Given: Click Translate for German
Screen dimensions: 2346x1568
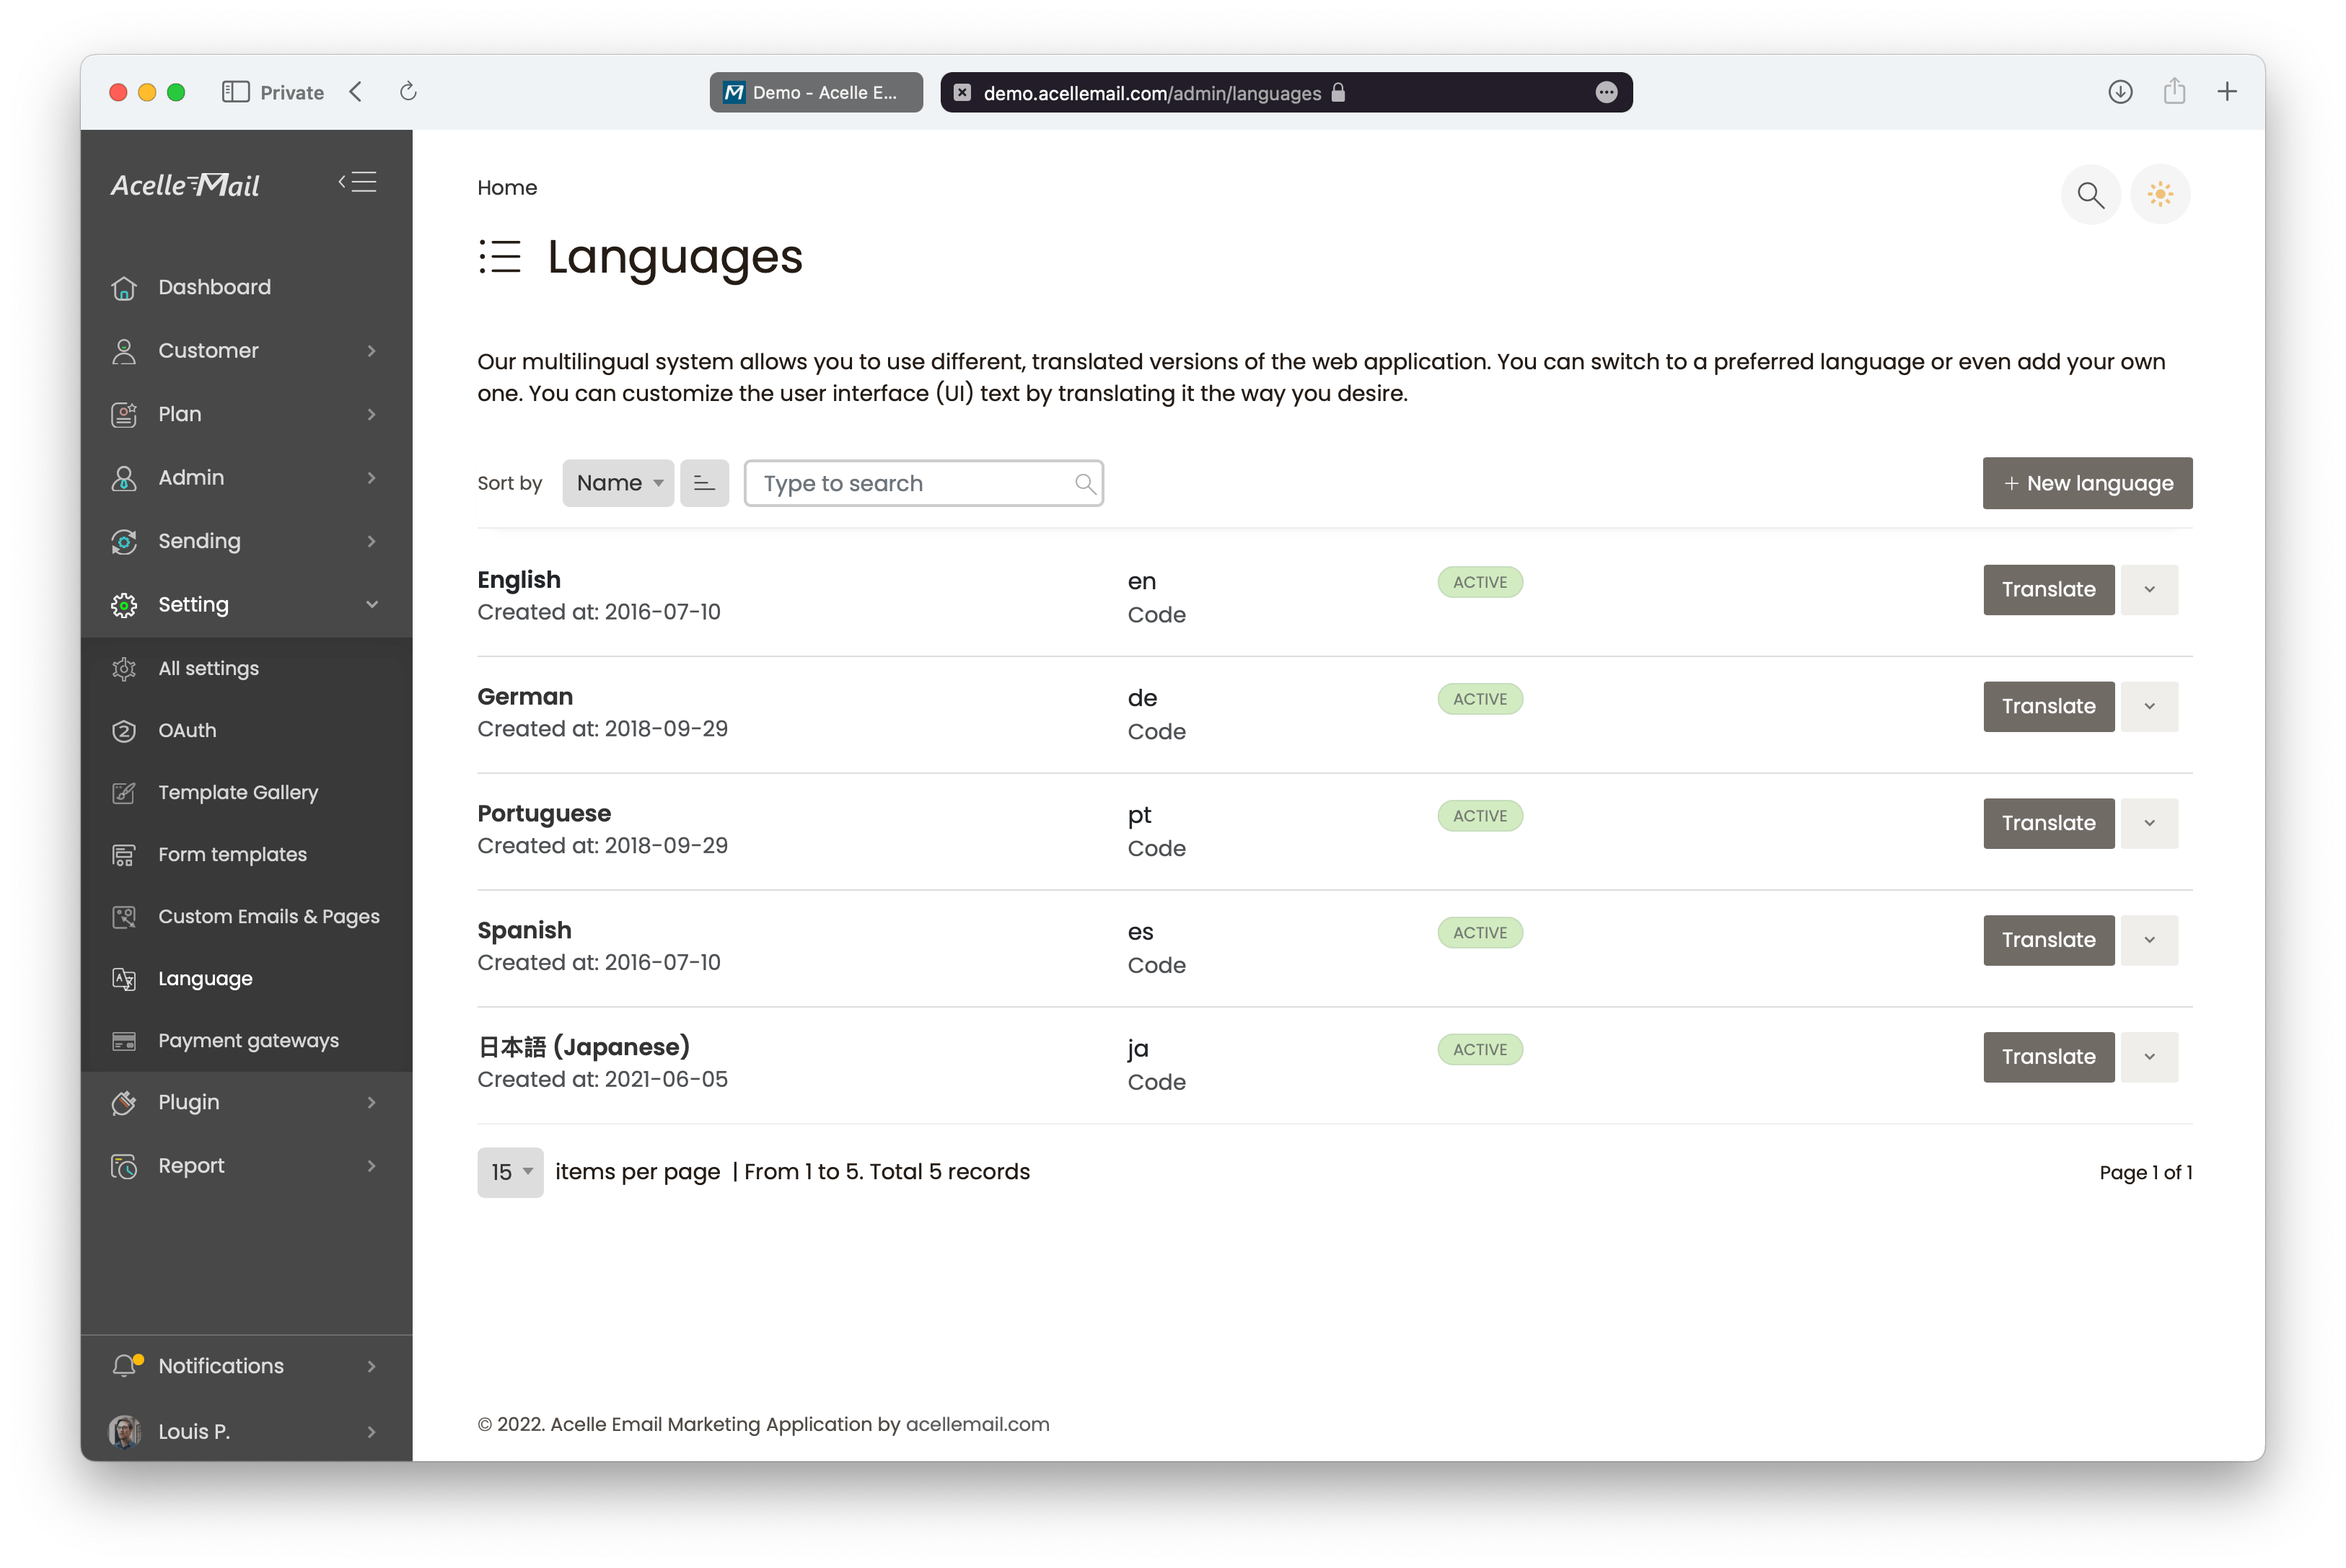Looking at the screenshot, I should click(x=2048, y=707).
